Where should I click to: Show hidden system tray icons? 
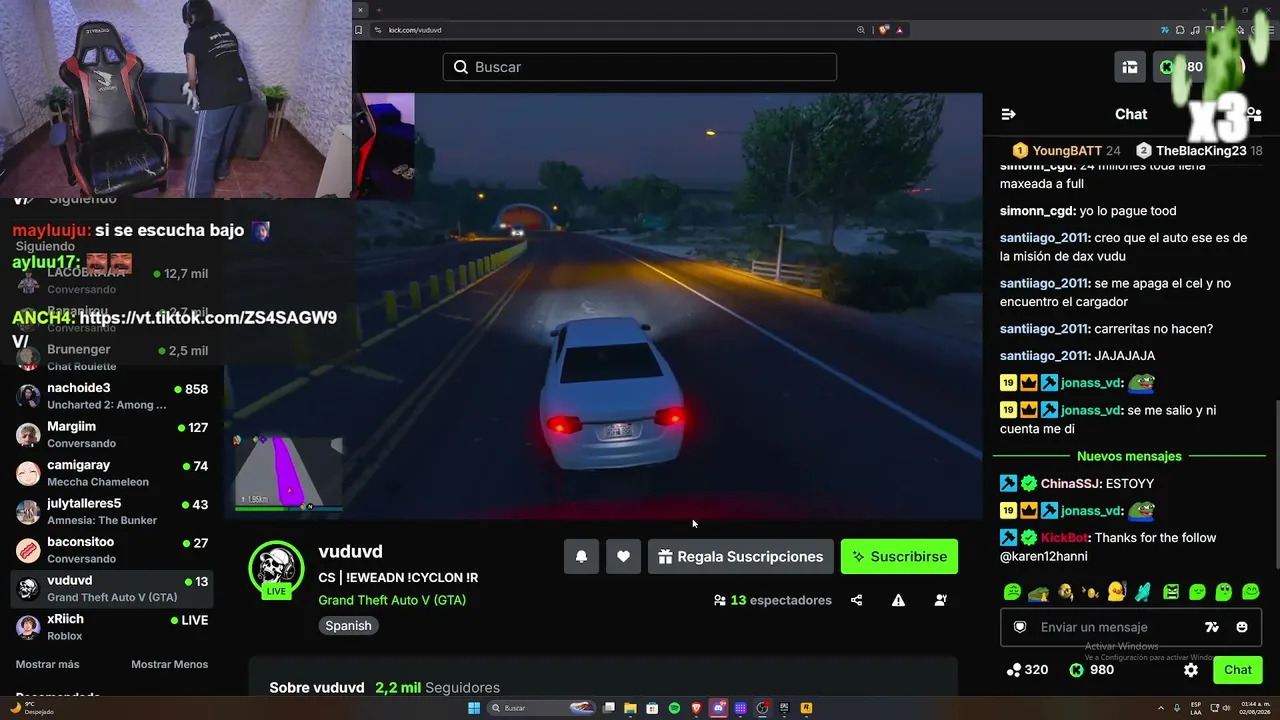pyautogui.click(x=1161, y=708)
